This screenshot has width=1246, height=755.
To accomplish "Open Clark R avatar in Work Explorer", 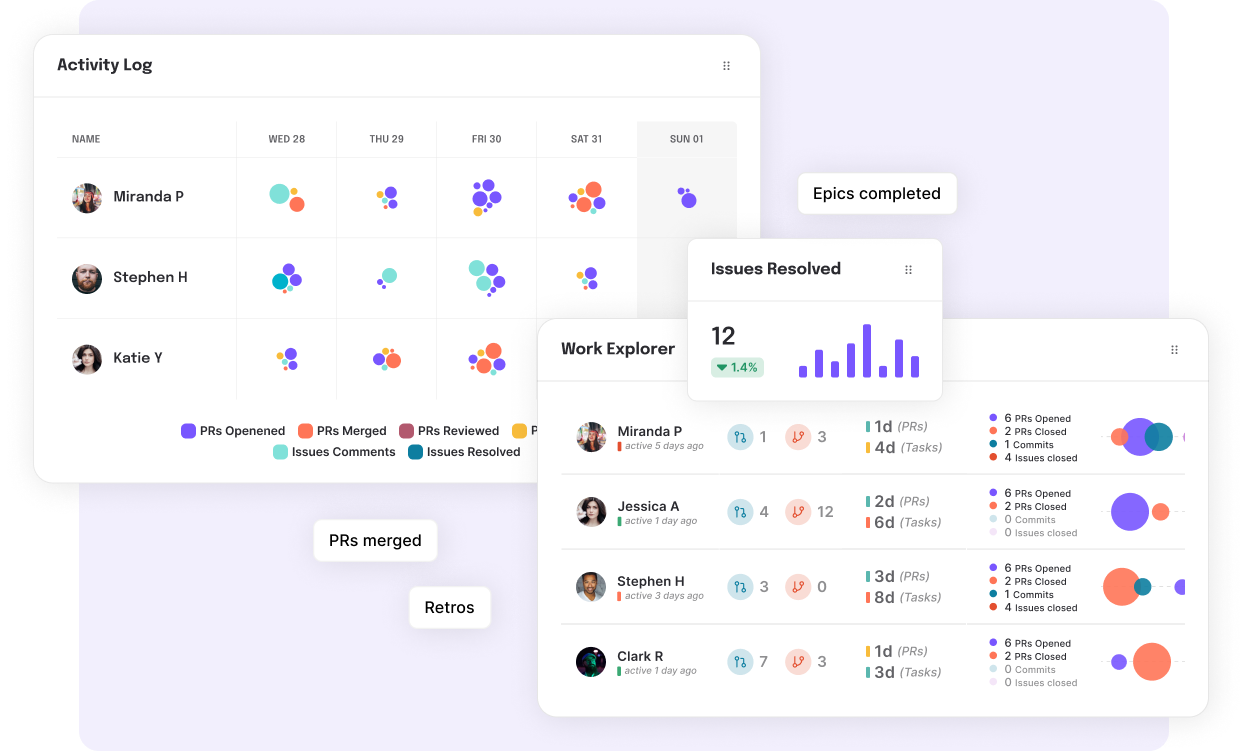I will [x=591, y=662].
